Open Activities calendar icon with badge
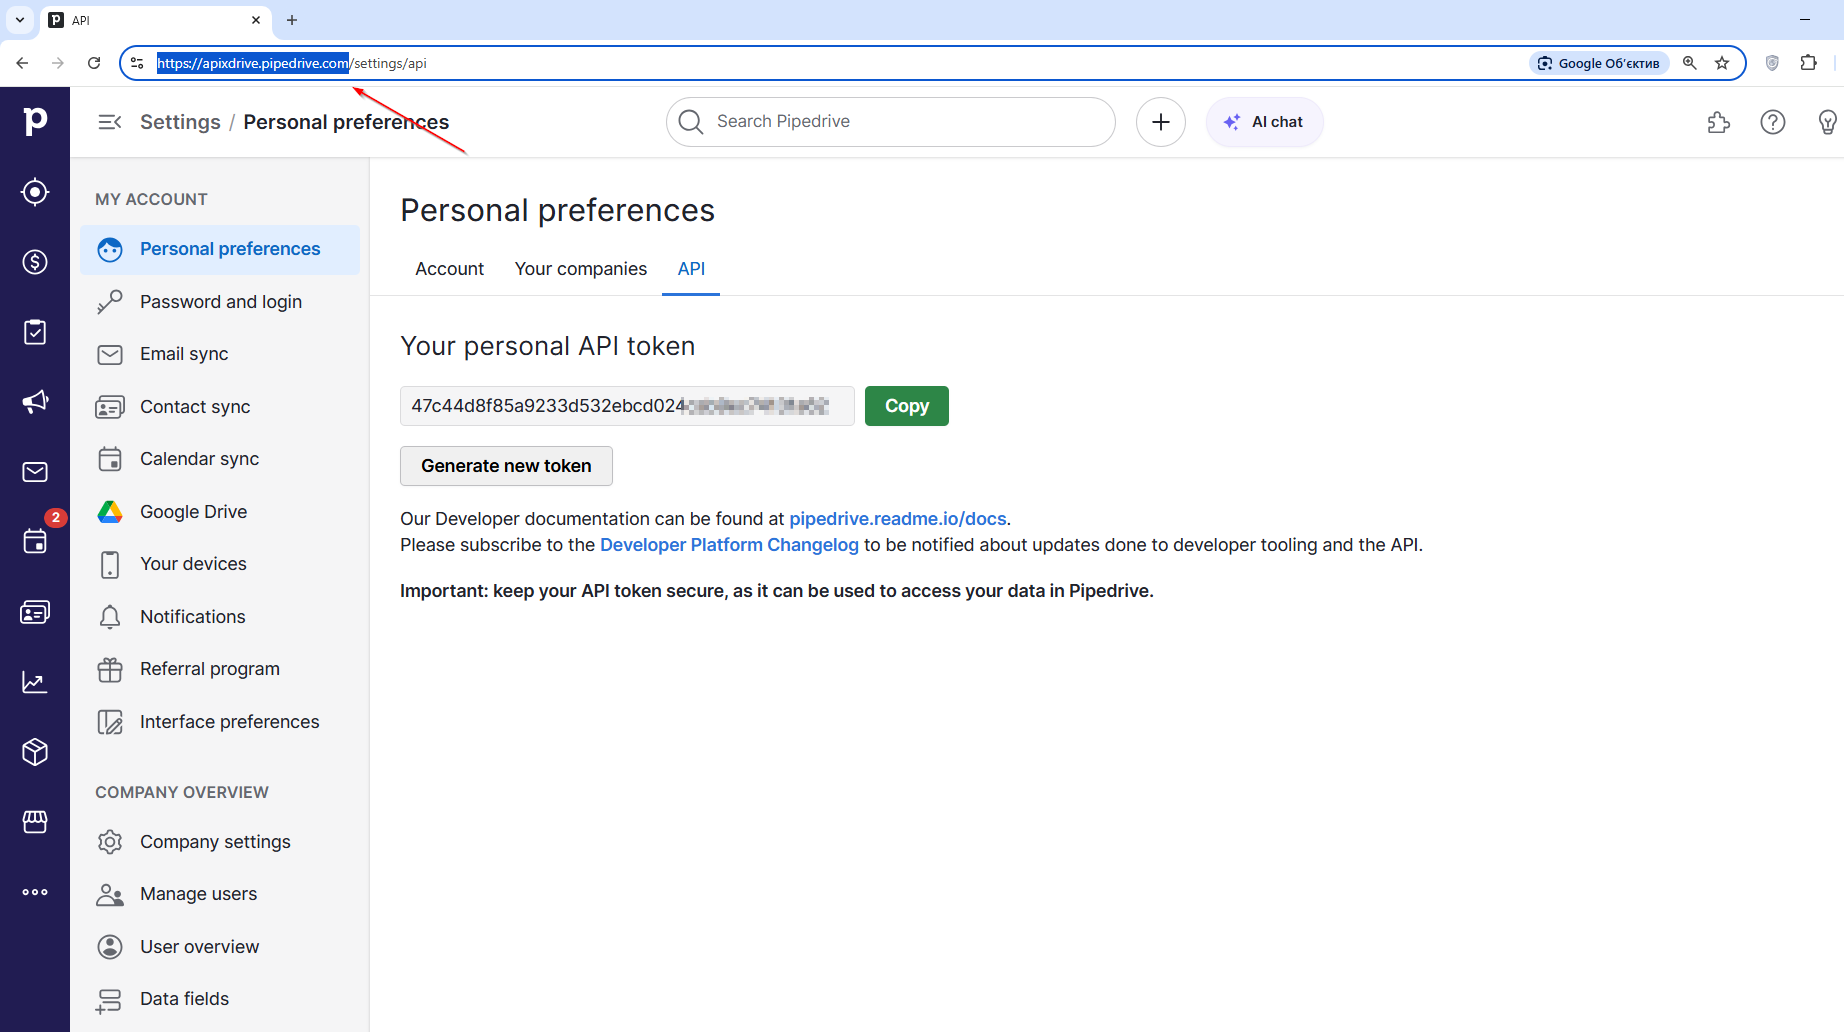The image size is (1844, 1032). coord(35,541)
